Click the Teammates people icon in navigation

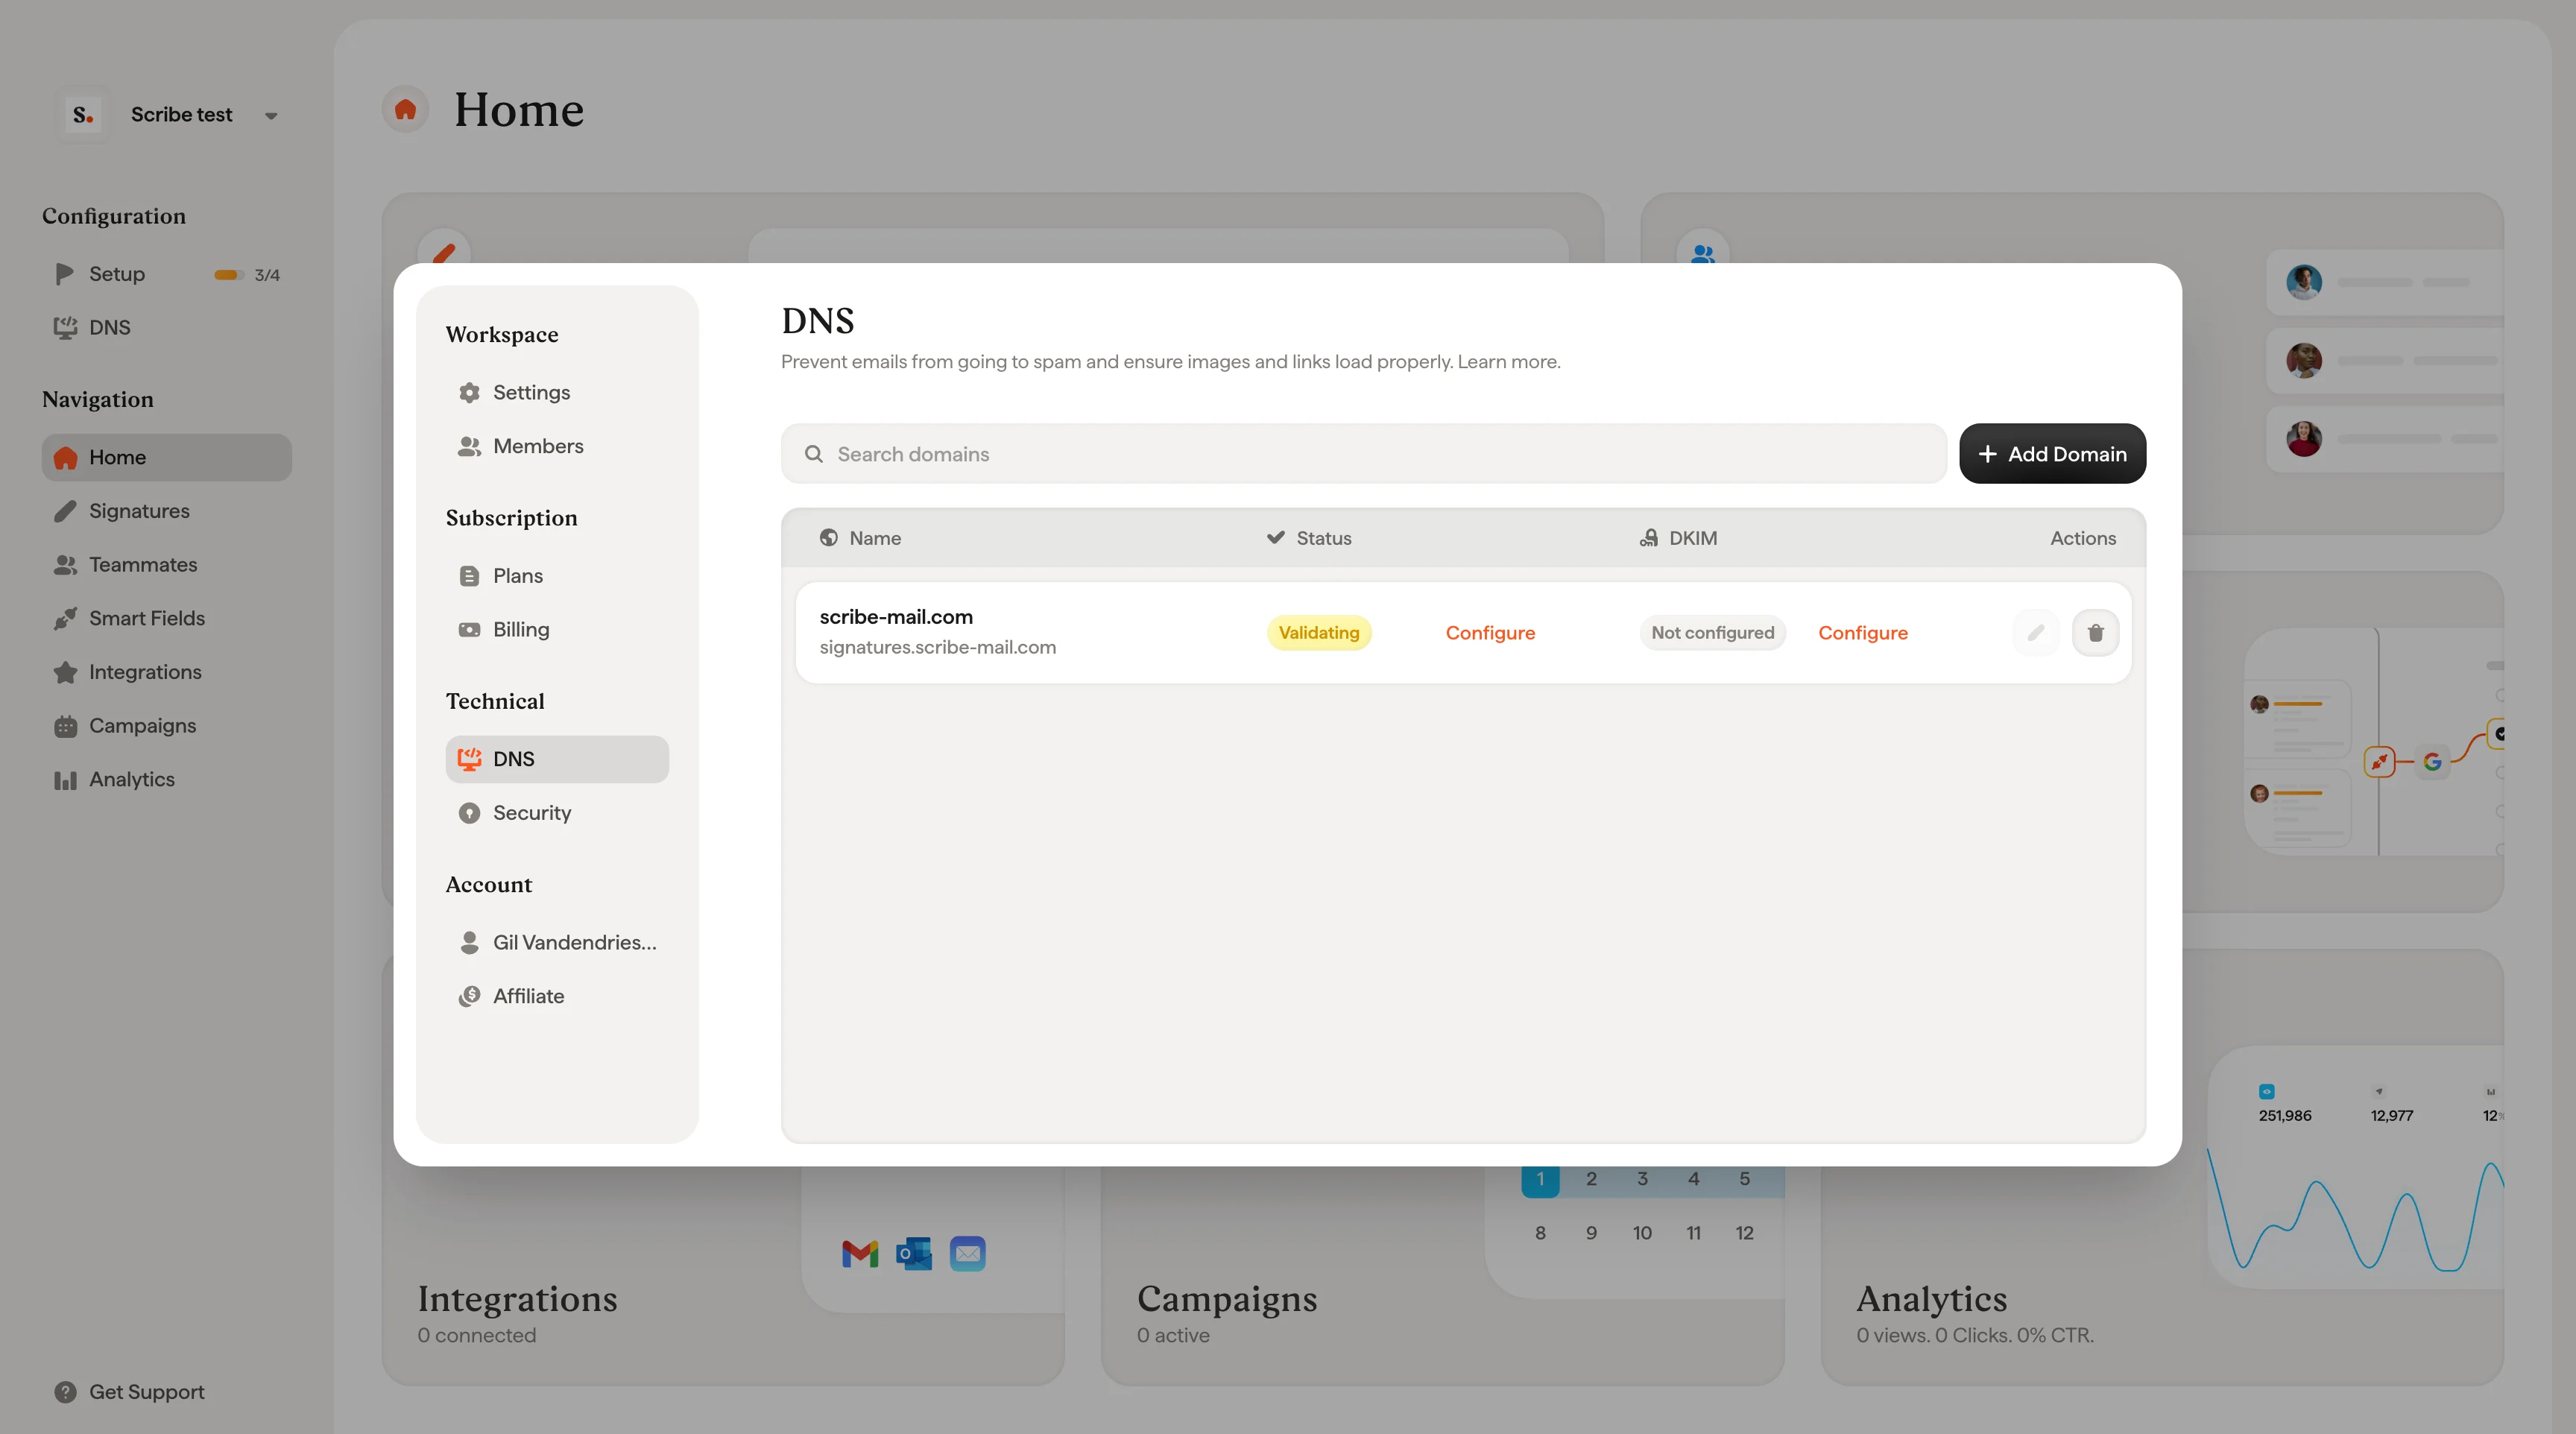pyautogui.click(x=65, y=565)
